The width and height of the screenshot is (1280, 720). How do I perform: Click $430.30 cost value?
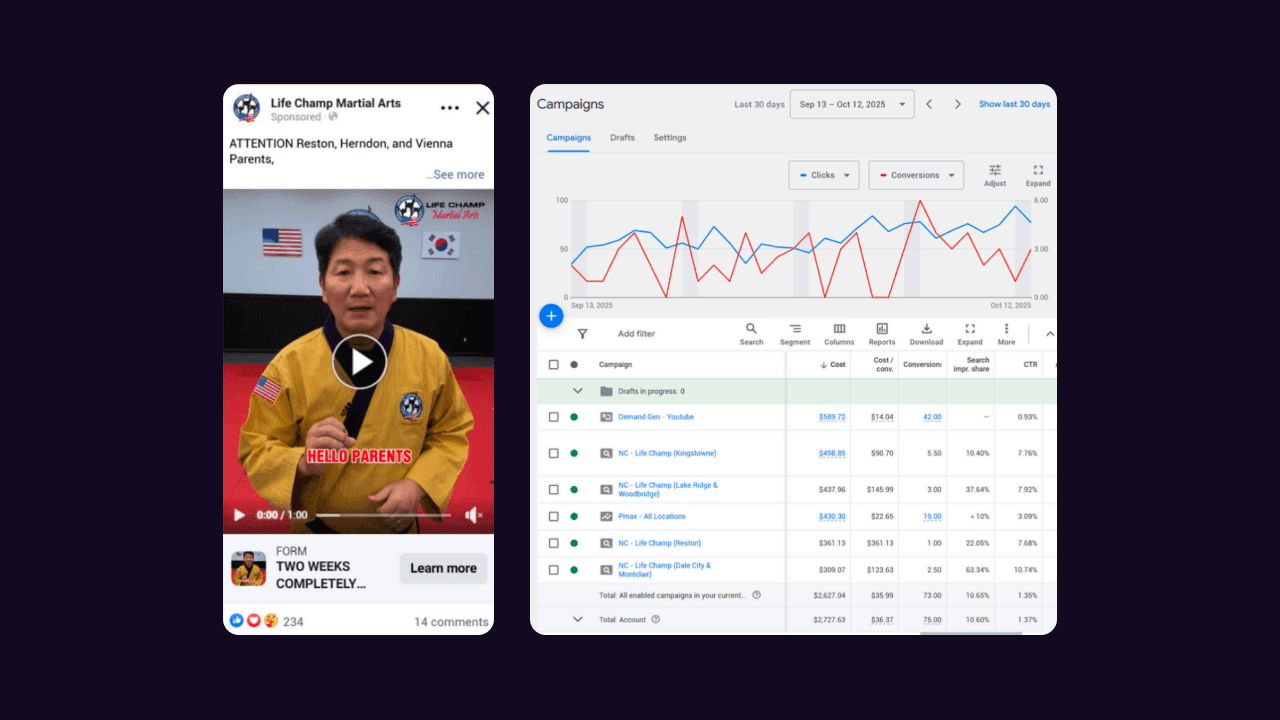pos(832,517)
